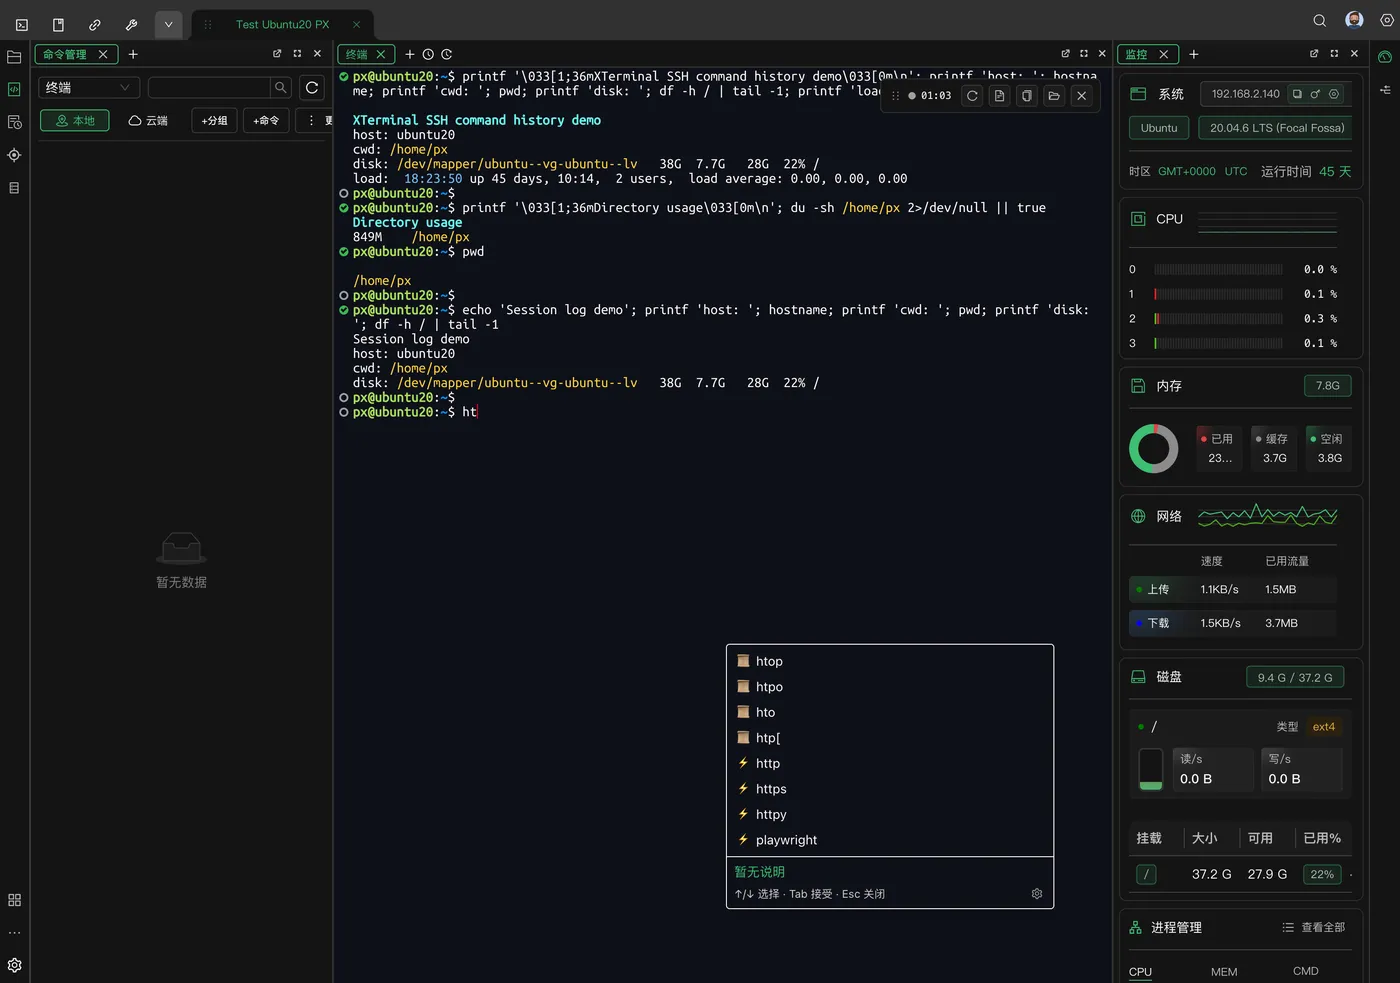Image resolution: width=1400 pixels, height=983 pixels.
Task: Click the Ubuntu OS badge
Action: tap(1159, 128)
